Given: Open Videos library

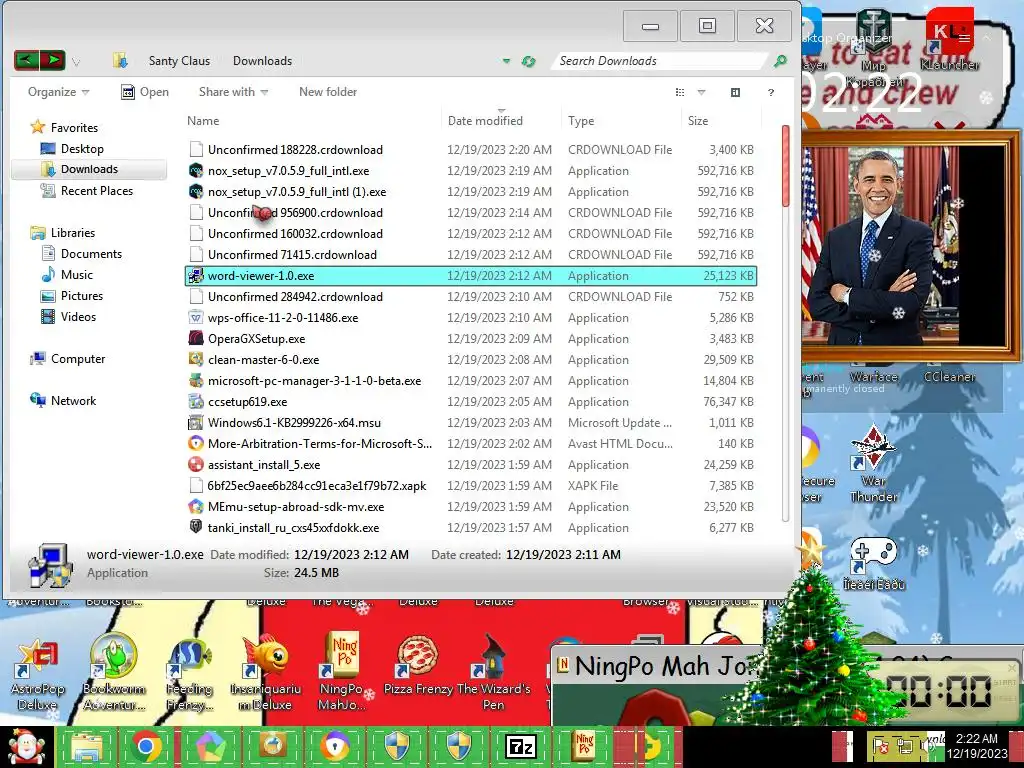Looking at the screenshot, I should 78,317.
